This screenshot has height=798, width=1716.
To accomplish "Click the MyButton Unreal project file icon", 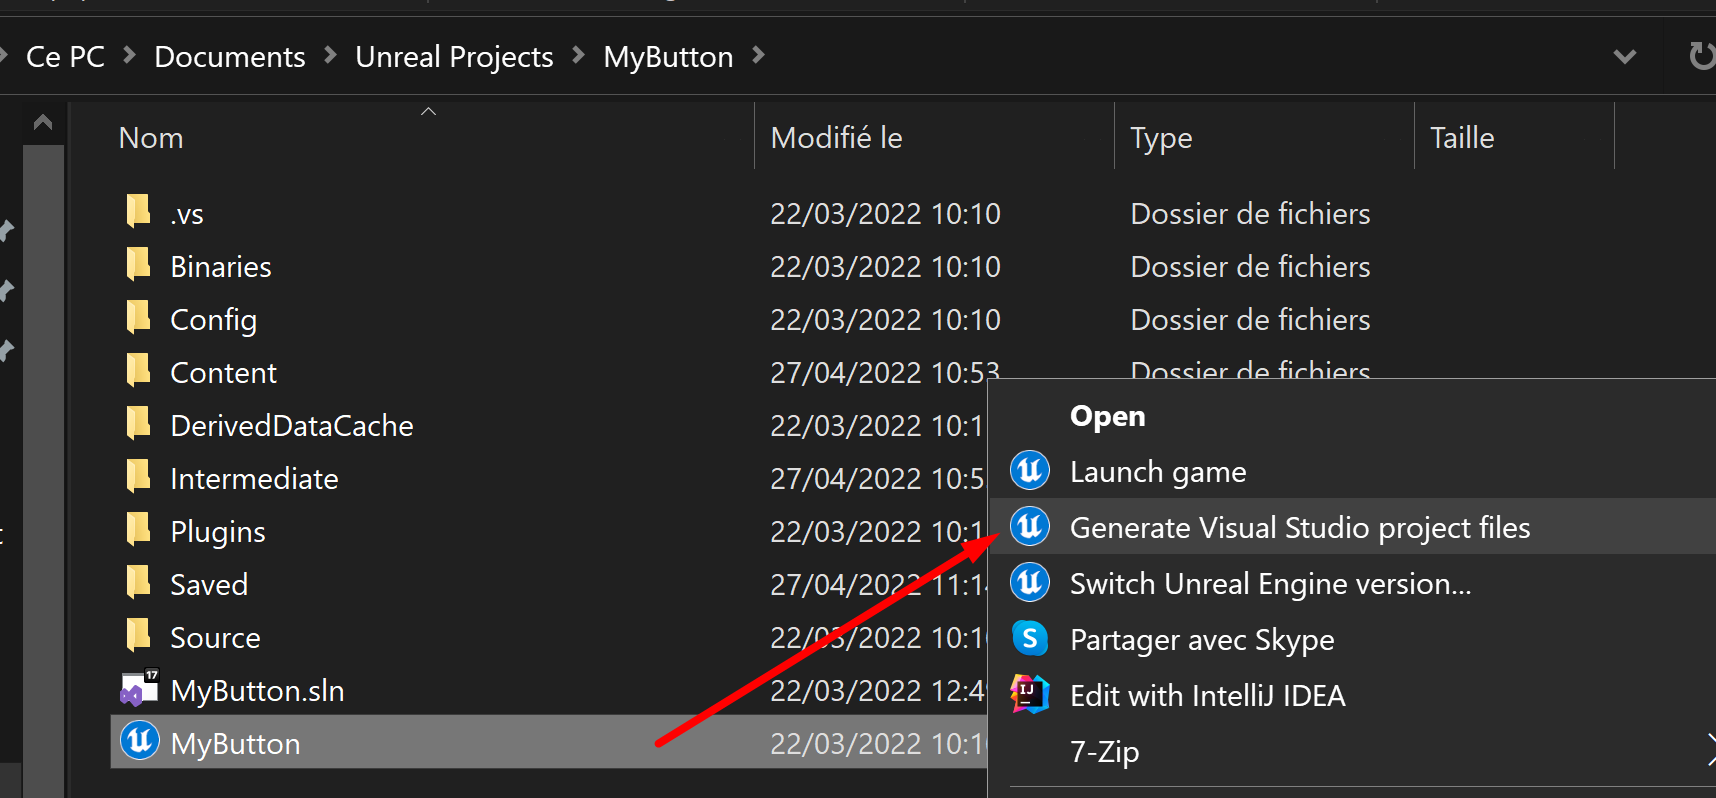I will point(139,742).
